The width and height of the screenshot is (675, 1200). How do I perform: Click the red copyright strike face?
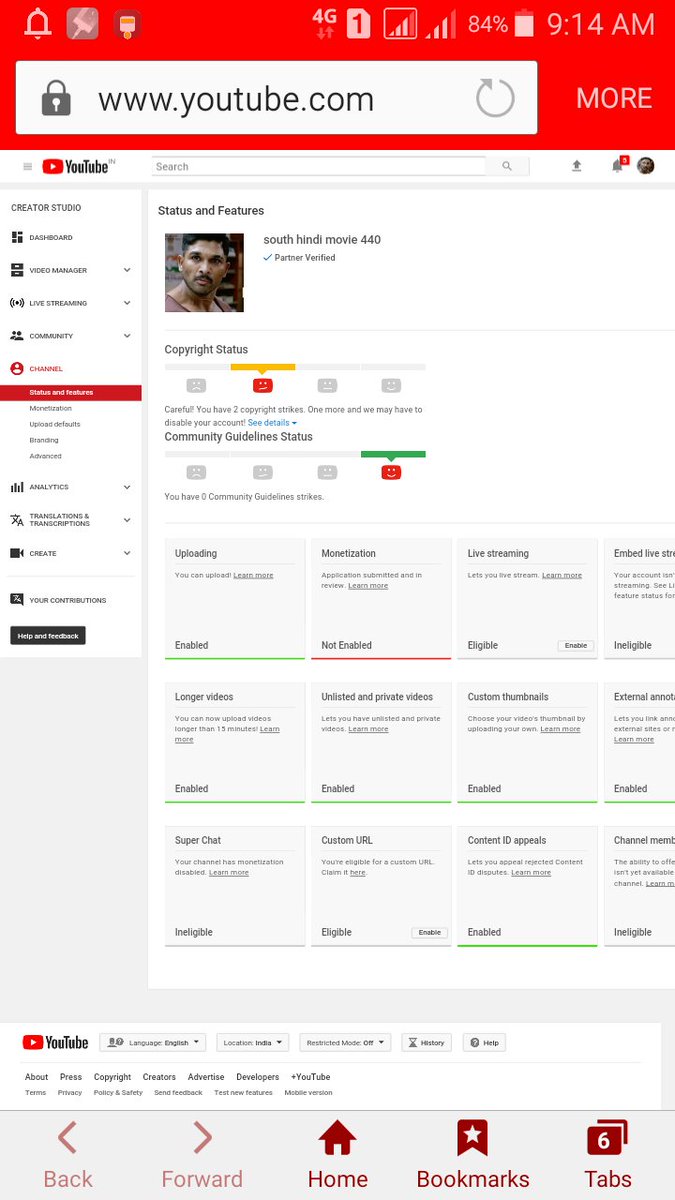pyautogui.click(x=262, y=385)
